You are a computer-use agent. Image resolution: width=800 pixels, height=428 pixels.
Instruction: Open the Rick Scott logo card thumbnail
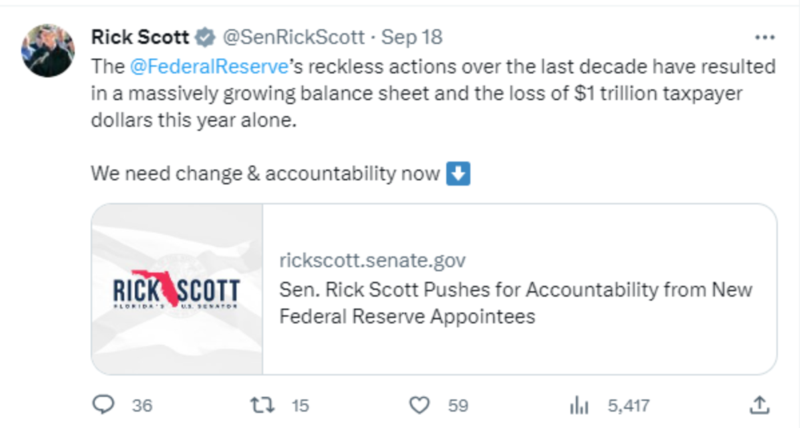point(177,289)
